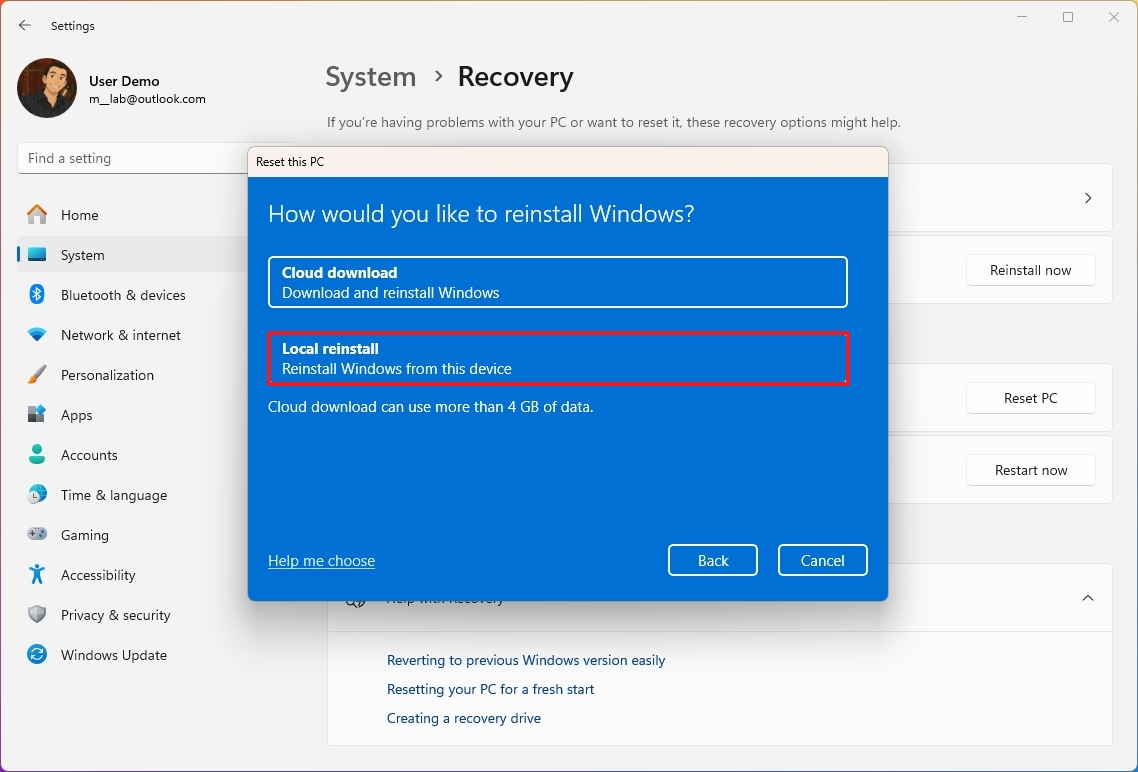Choose Cloud download option
This screenshot has width=1138, height=772.
click(557, 282)
